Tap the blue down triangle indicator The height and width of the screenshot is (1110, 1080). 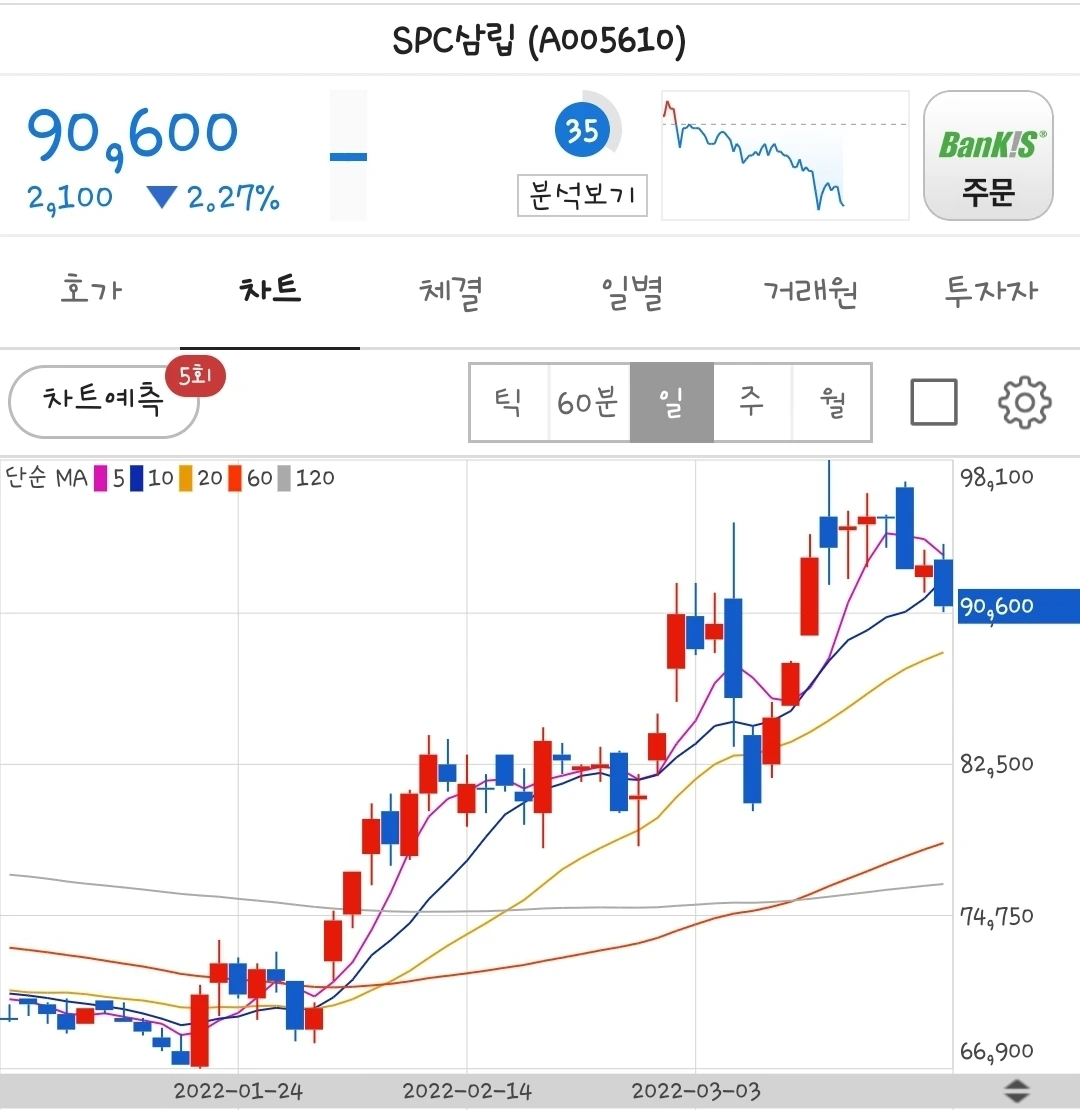(161, 197)
